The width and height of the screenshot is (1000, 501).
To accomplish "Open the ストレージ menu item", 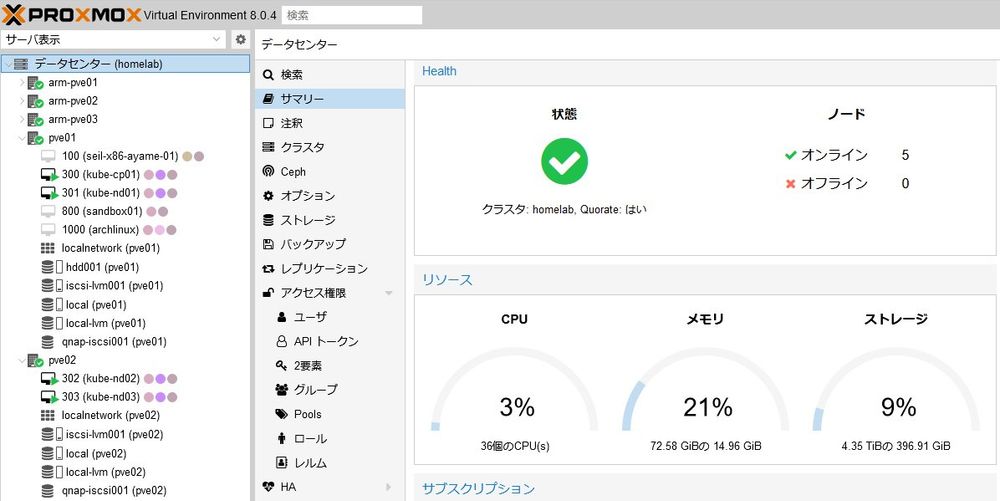I will (330, 220).
